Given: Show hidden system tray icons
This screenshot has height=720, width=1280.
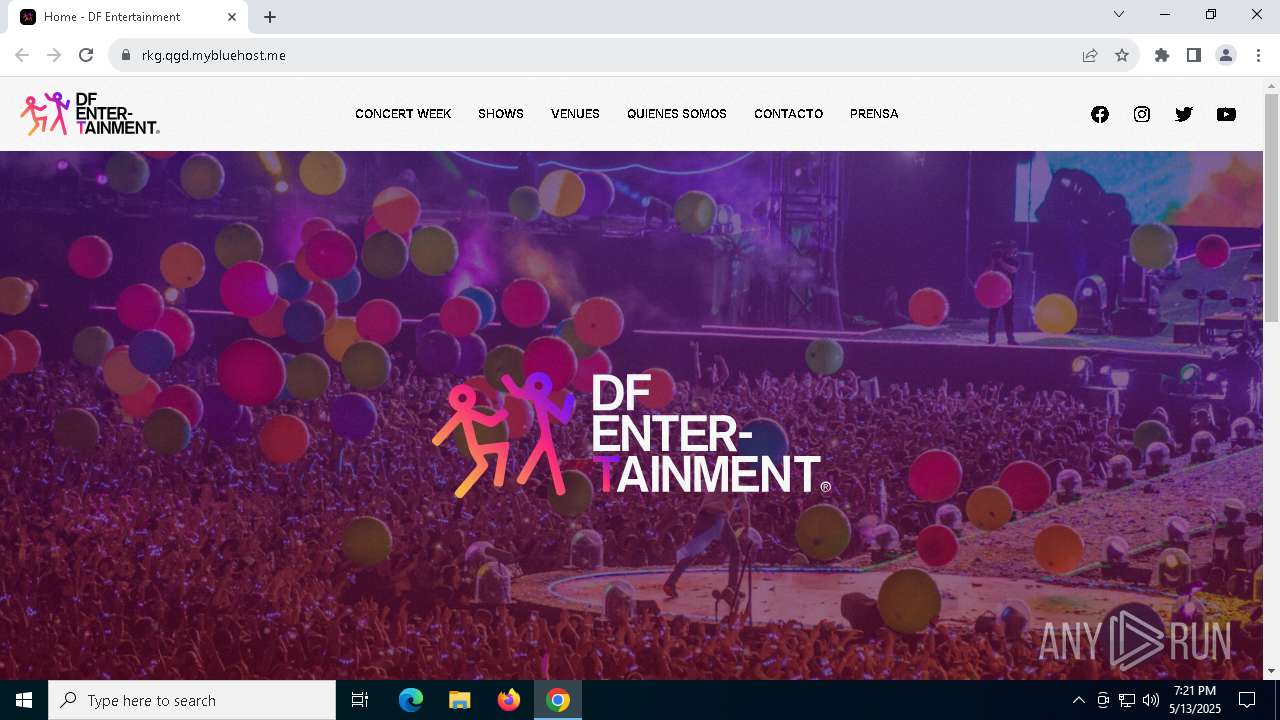Looking at the screenshot, I should coord(1078,700).
